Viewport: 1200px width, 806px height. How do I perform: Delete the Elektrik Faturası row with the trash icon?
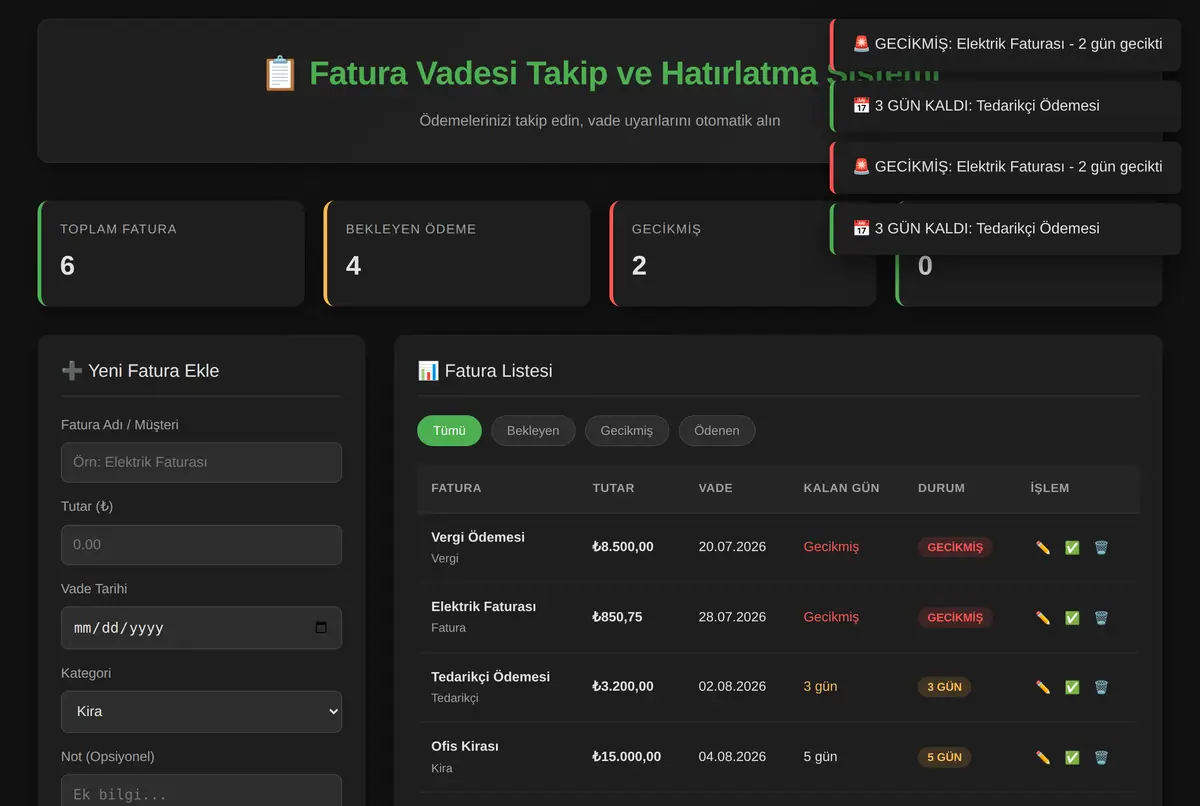(1101, 618)
